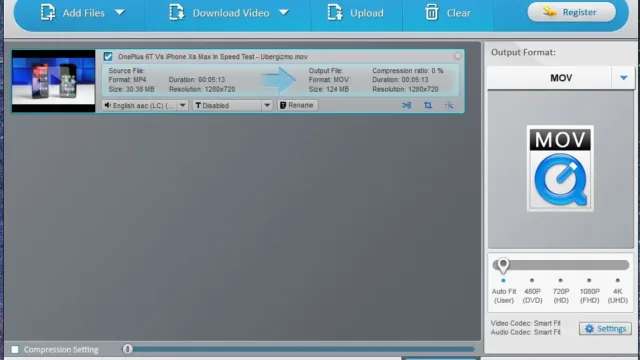The height and width of the screenshot is (360, 640).
Task: Click the MOV QuickTime format icon
Action: [x=560, y=168]
